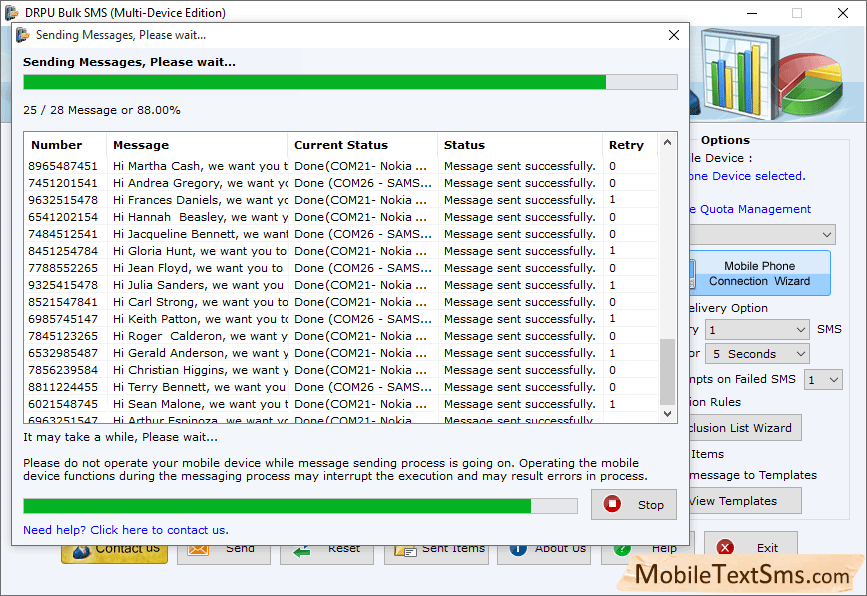Click the scroll up arrow of message list
867x596 pixels.
(x=667, y=143)
